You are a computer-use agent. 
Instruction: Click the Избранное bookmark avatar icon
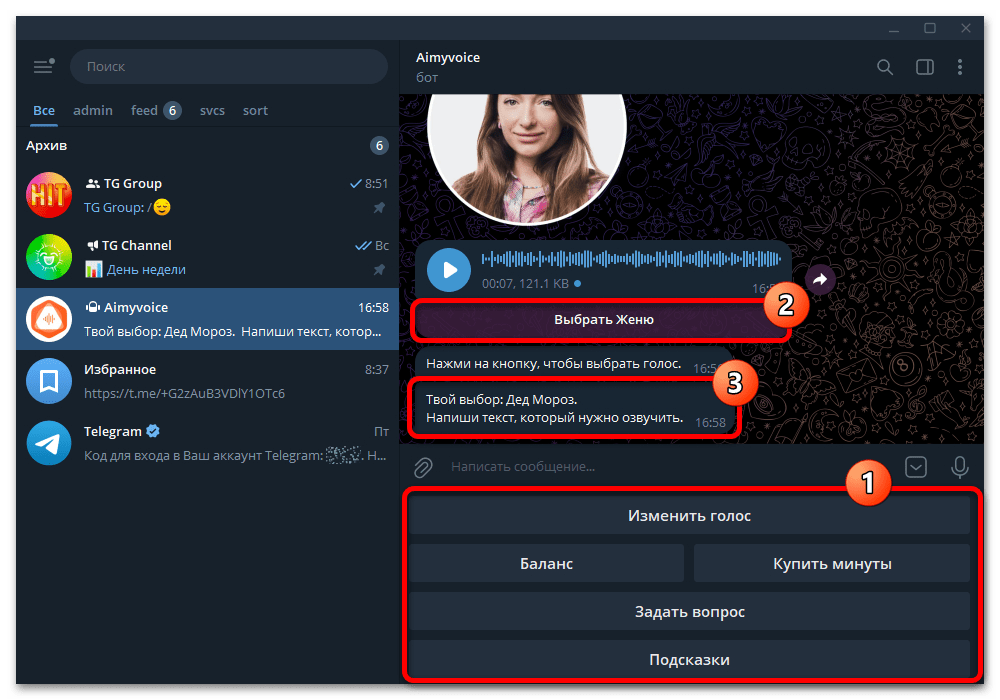click(49, 381)
